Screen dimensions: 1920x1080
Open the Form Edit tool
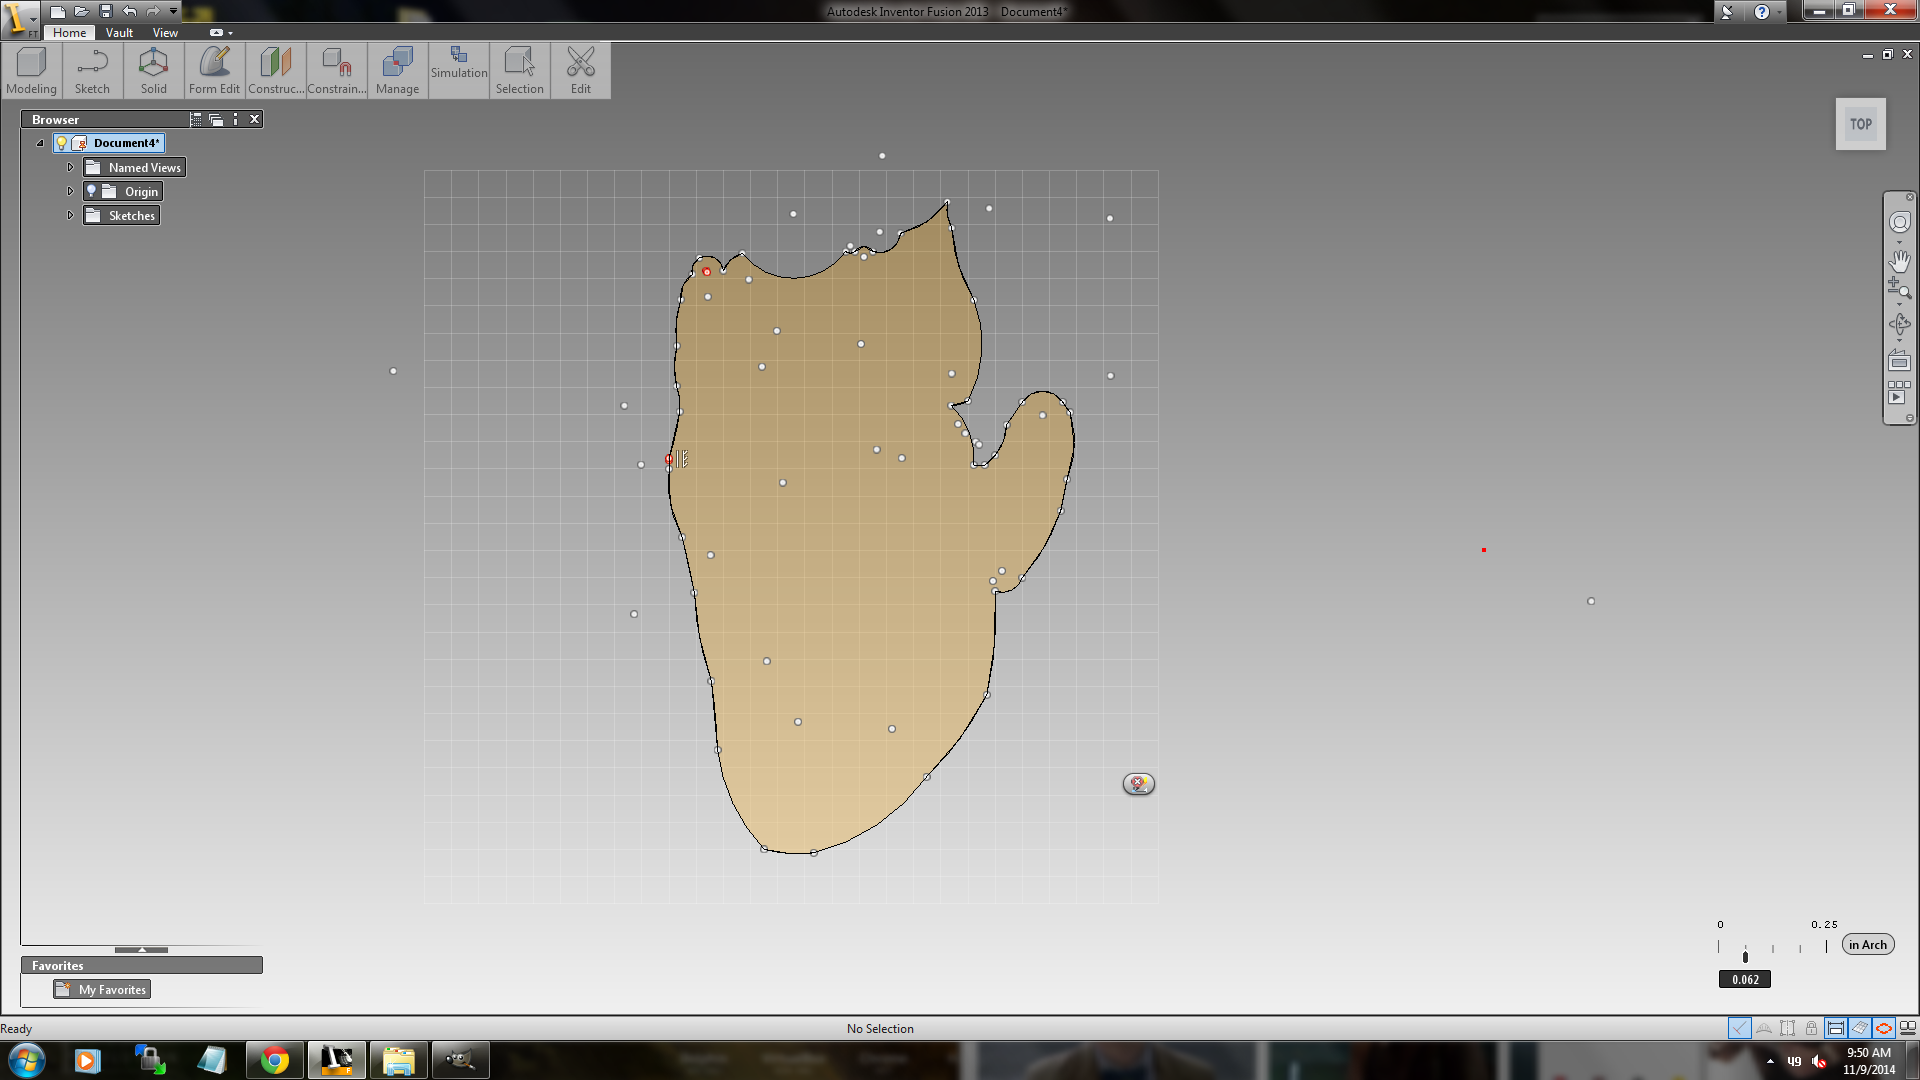click(x=214, y=70)
